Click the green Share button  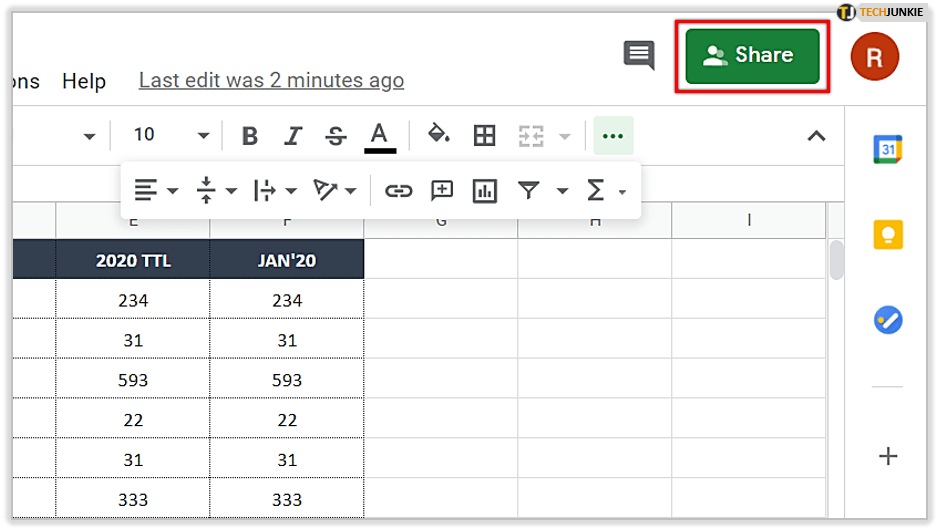pos(752,56)
